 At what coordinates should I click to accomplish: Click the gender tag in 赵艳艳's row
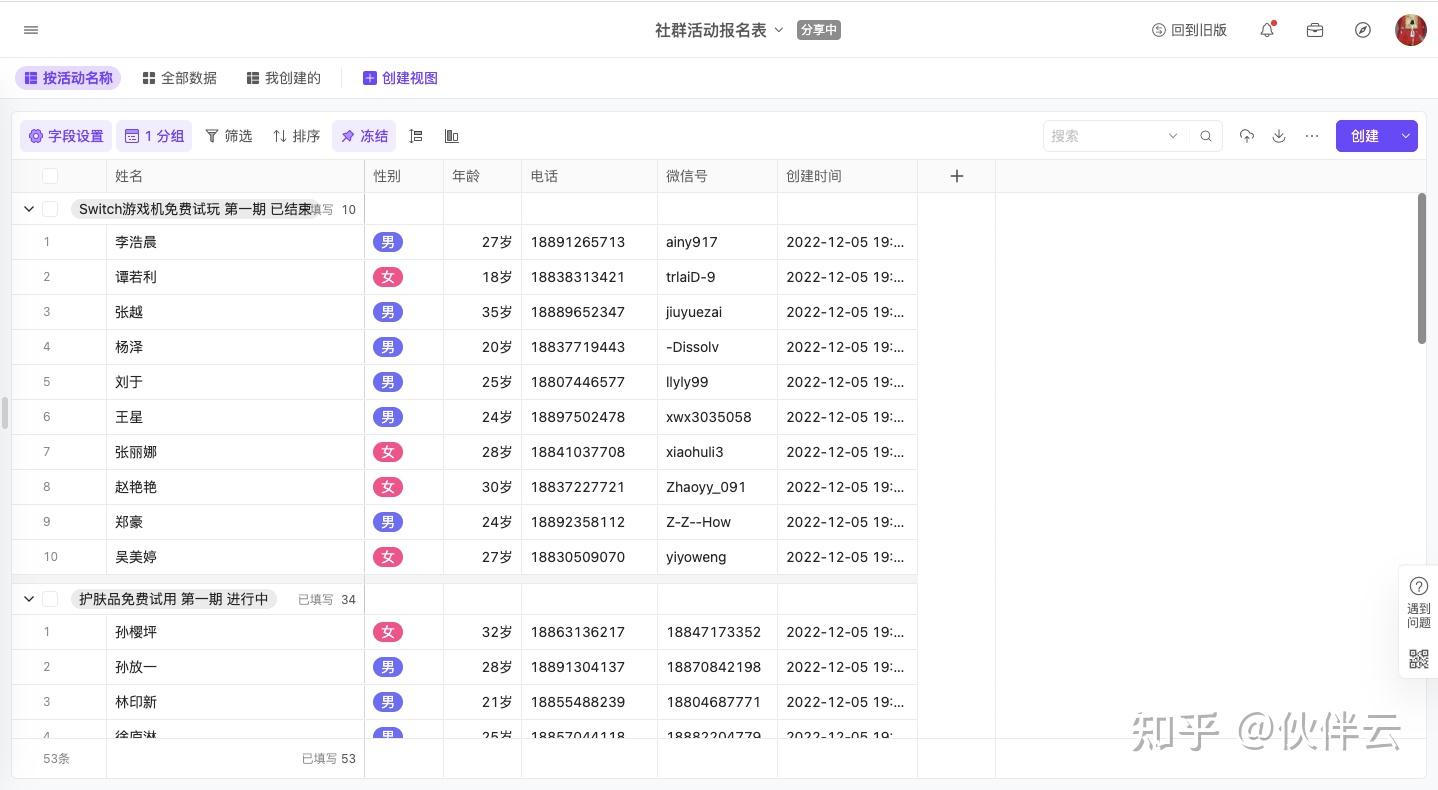pyautogui.click(x=388, y=487)
